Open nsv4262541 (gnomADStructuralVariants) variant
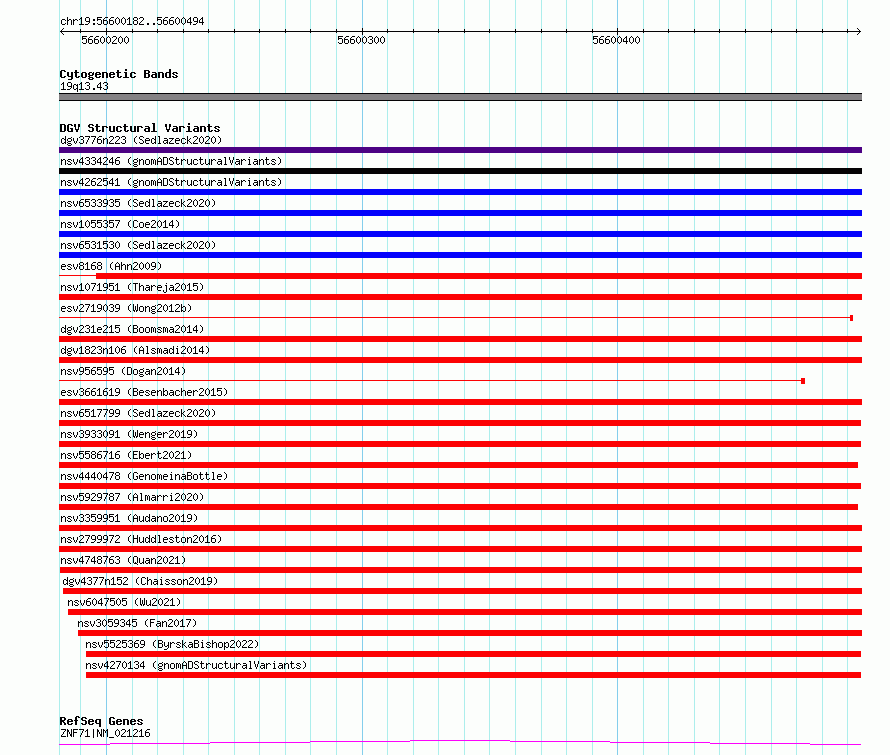Viewport: 890px width, 755px height. [x=171, y=182]
